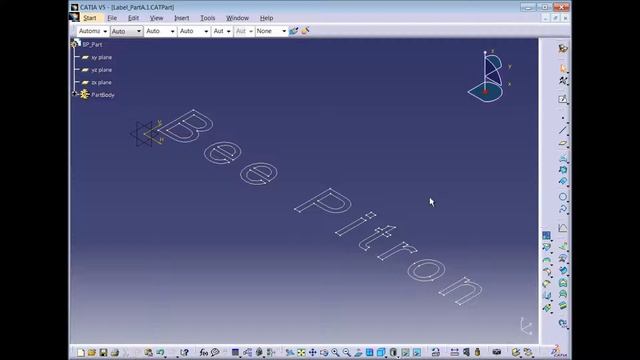This screenshot has width=640, height=360.
Task: Open the fill color Automatic dropdown
Action: tap(93, 31)
